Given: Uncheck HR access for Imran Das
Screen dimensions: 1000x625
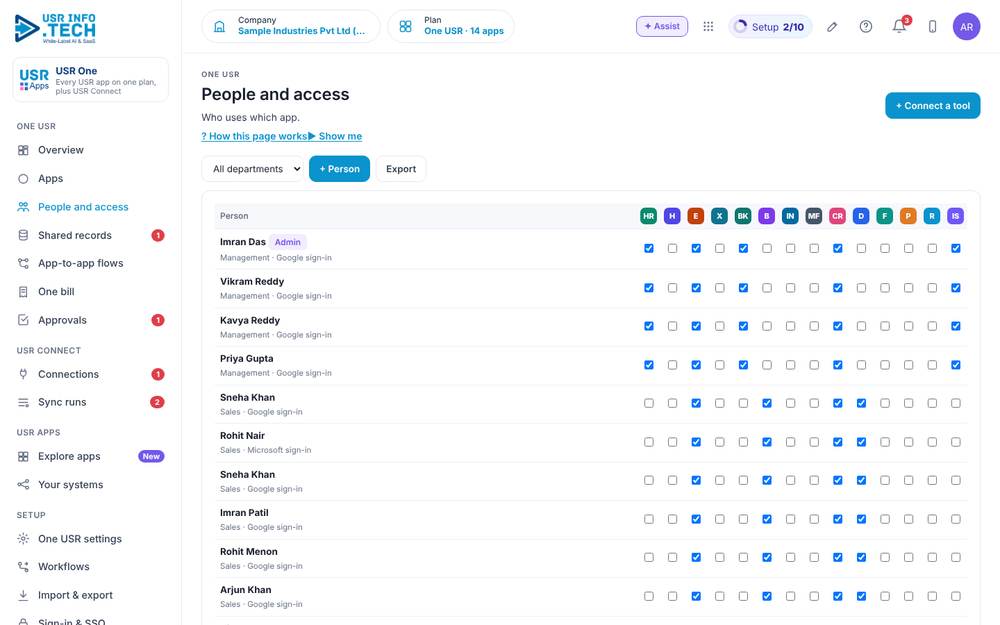Looking at the screenshot, I should (x=649, y=248).
